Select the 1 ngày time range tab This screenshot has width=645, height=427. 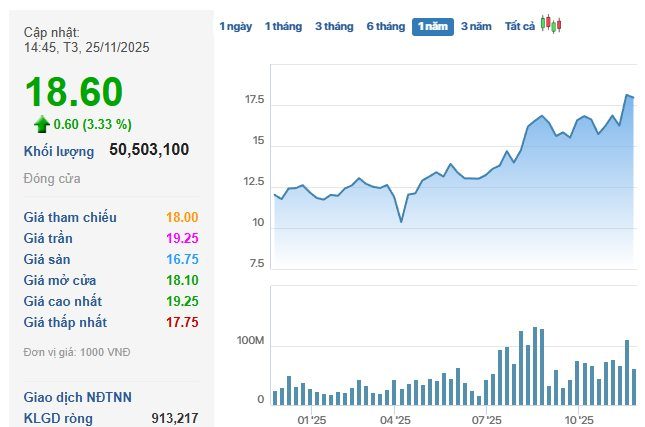[236, 26]
